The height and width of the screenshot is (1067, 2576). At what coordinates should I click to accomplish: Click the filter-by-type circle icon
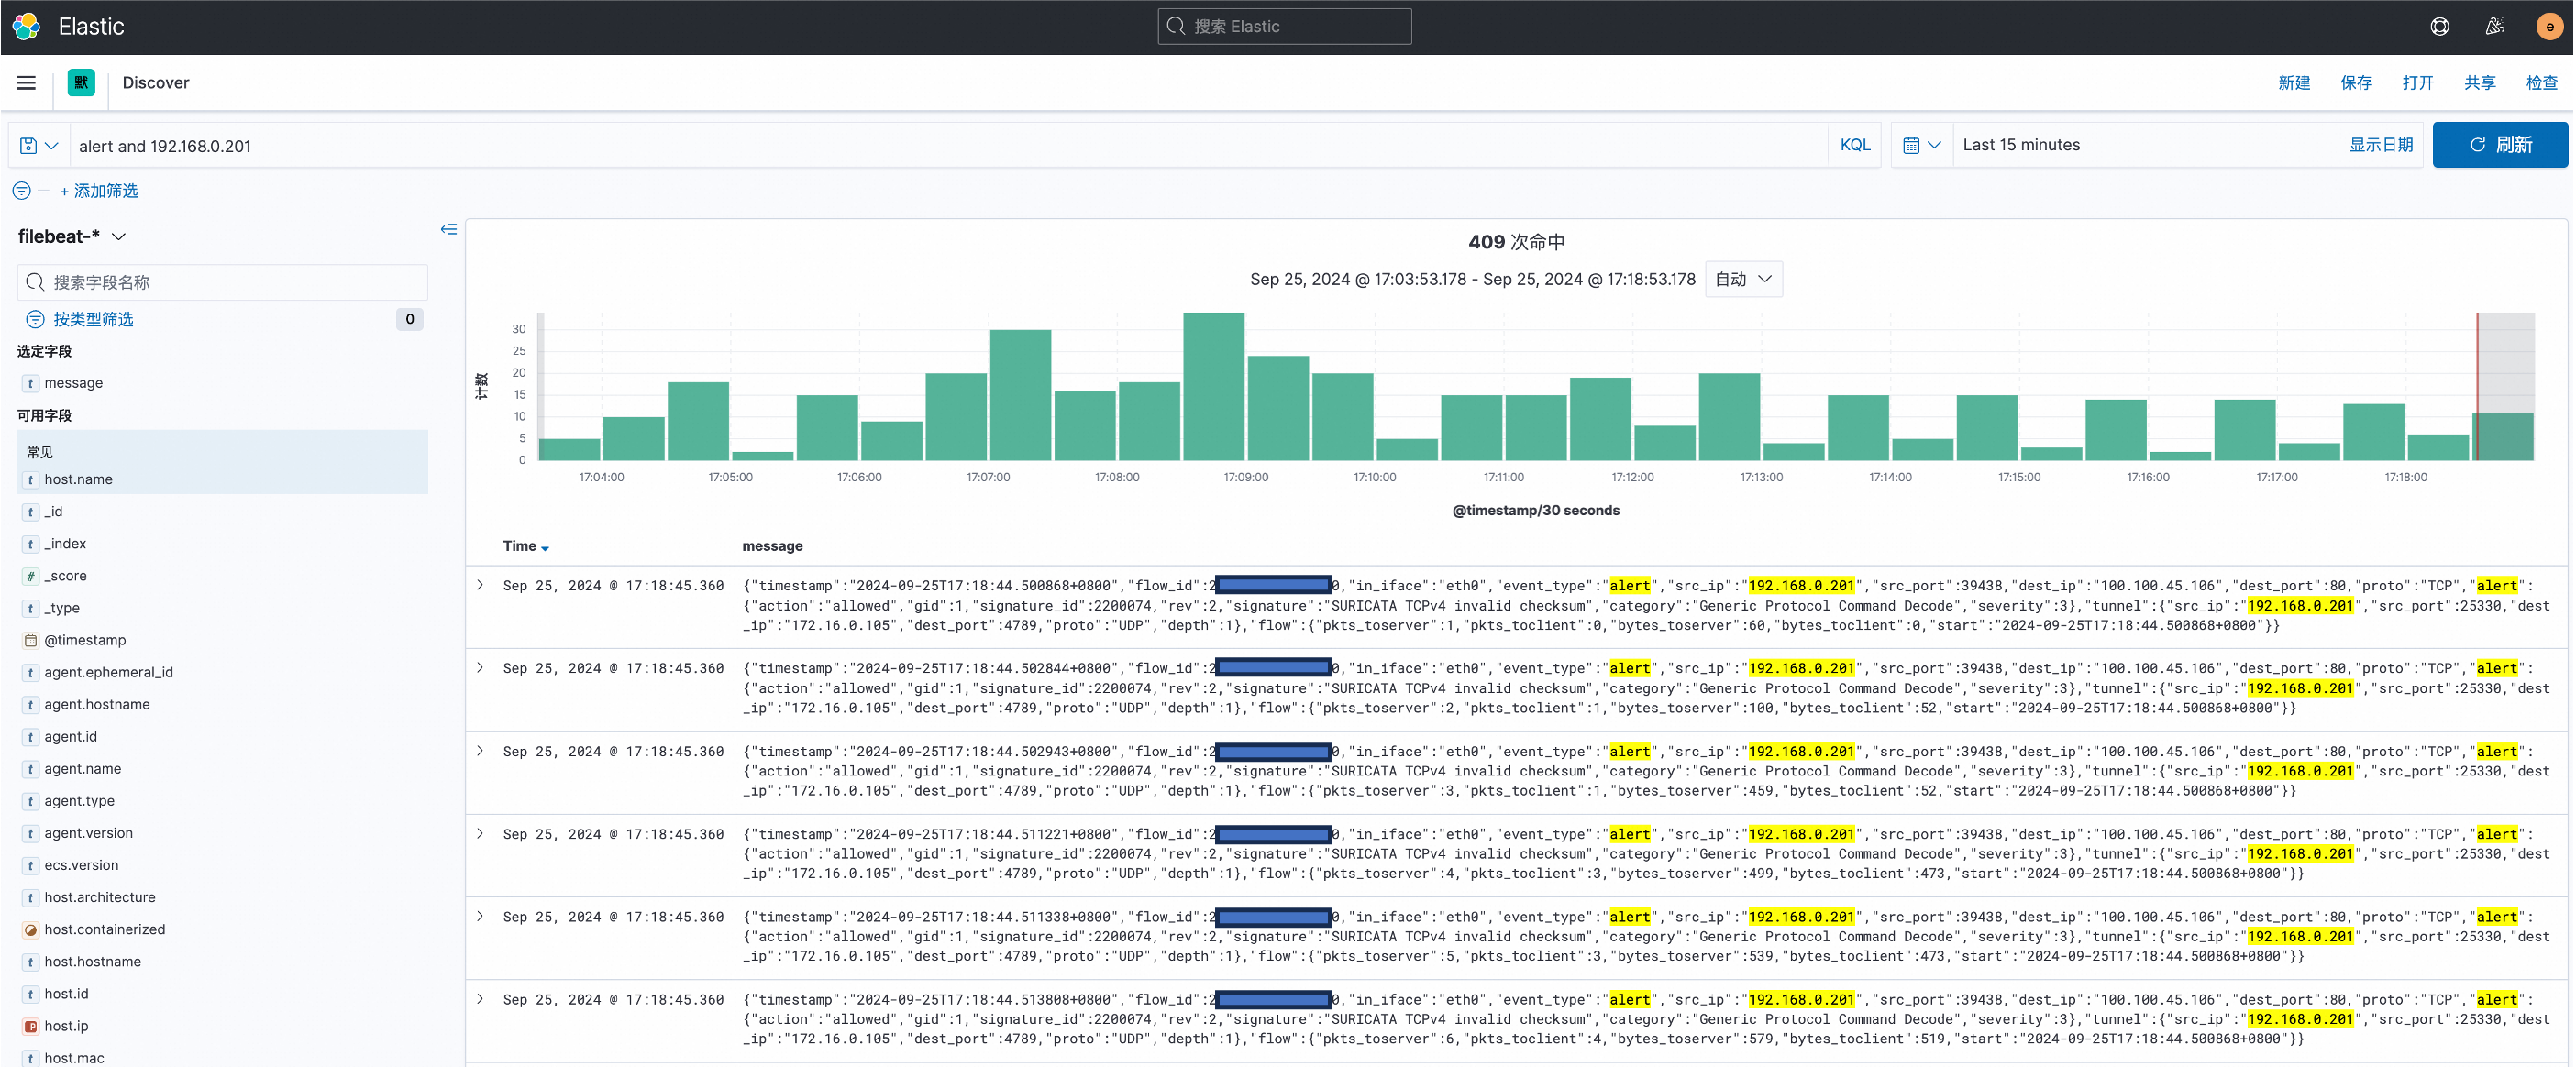tap(35, 319)
